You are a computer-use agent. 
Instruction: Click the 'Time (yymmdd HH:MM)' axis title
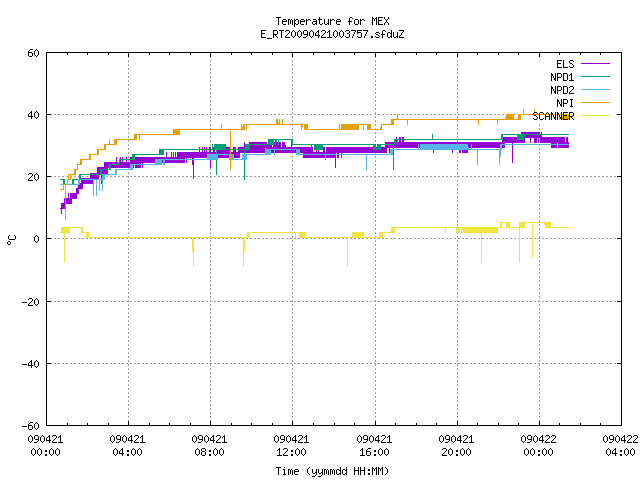pyautogui.click(x=332, y=471)
